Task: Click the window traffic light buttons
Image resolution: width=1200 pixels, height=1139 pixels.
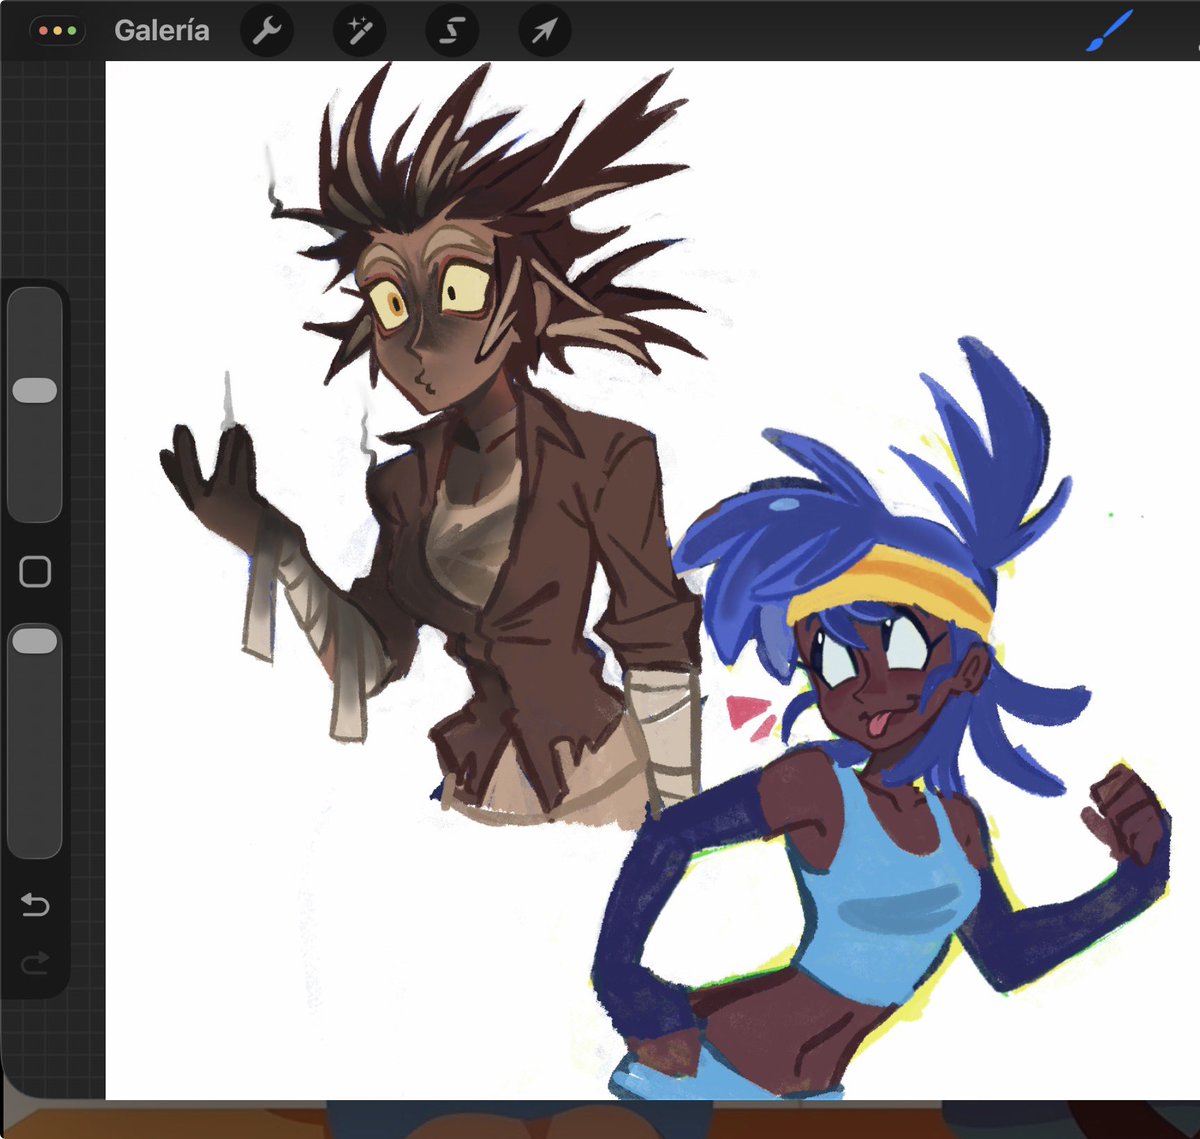Action: tap(58, 31)
